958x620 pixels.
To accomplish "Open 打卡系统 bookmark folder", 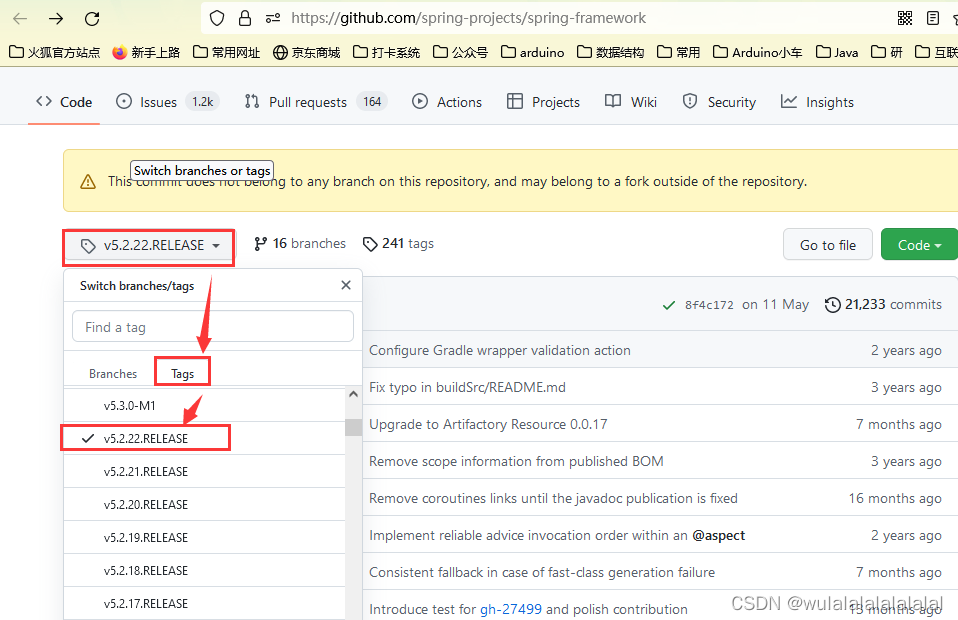I will click(387, 53).
